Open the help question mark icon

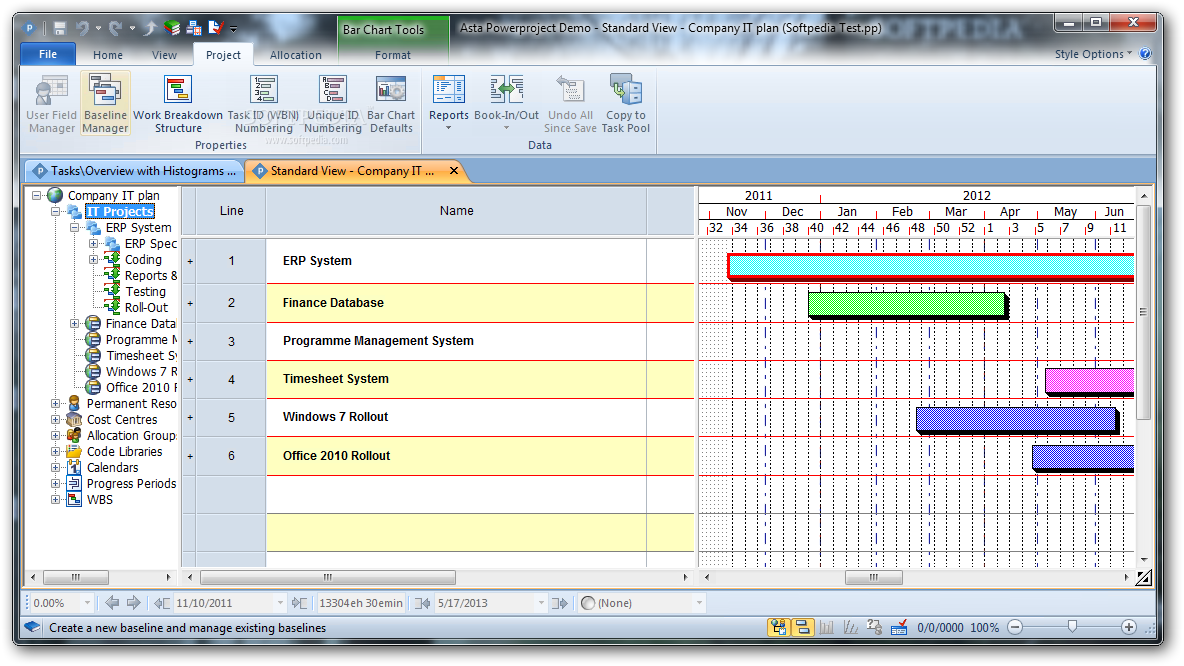coord(1145,54)
